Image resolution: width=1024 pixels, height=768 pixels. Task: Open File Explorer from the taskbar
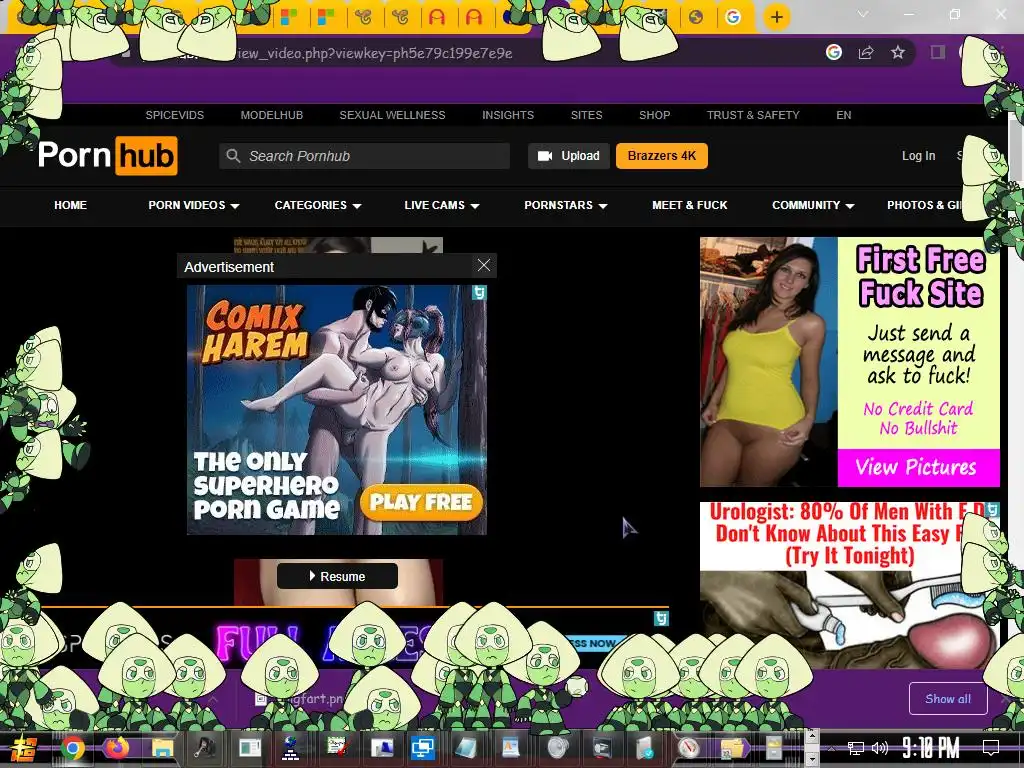(x=162, y=748)
